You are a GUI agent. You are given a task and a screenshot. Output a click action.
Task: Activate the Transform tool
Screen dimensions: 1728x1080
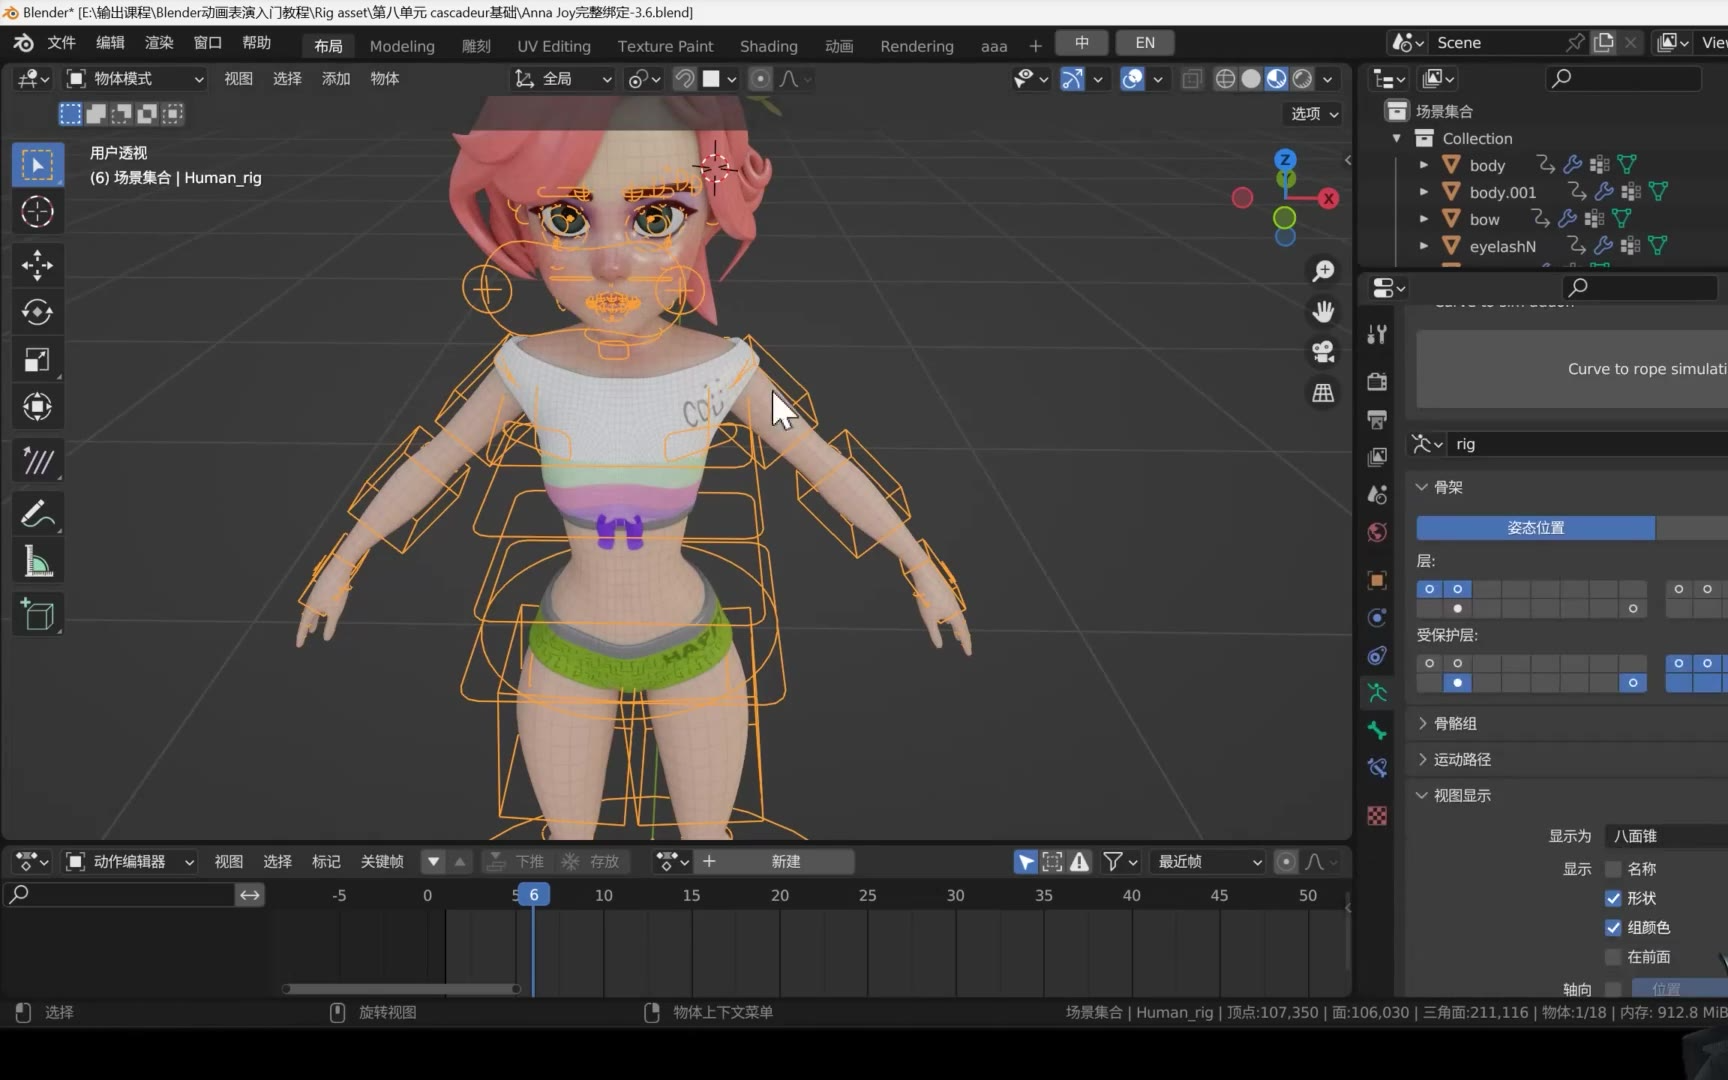37,407
